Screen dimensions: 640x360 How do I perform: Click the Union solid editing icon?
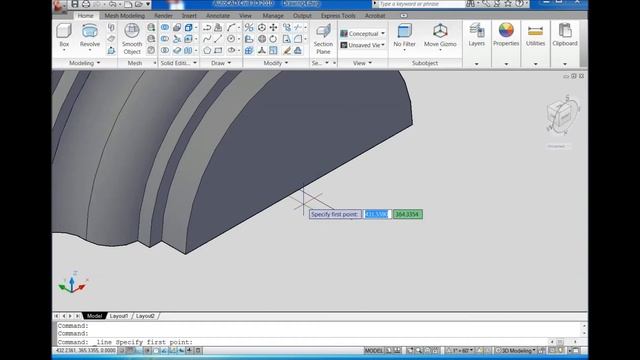point(164,27)
